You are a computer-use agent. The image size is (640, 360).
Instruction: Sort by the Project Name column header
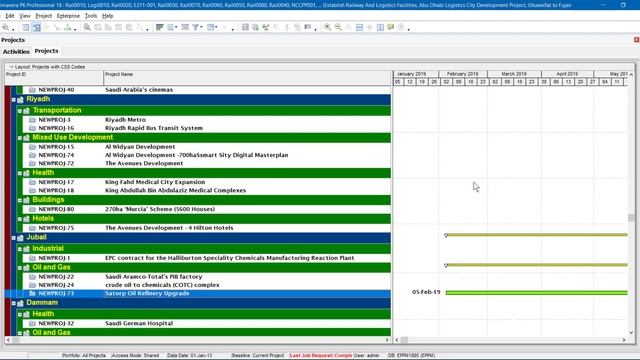[x=248, y=77]
